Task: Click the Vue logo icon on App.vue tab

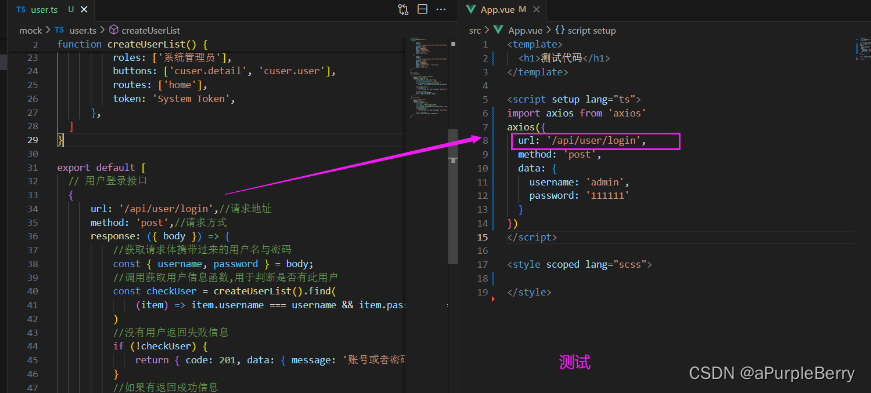Action: [x=472, y=9]
